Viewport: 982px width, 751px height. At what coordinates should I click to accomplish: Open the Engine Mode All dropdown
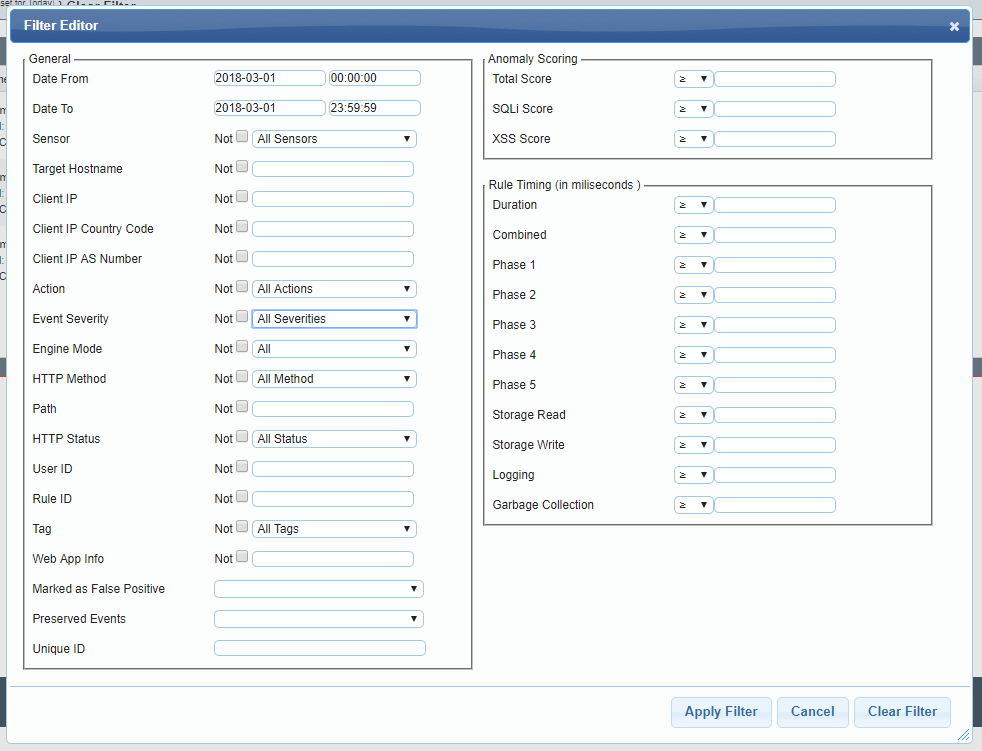click(334, 349)
